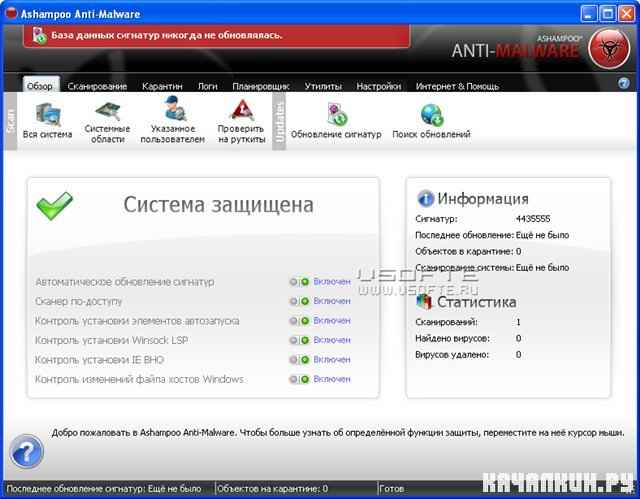The height and width of the screenshot is (499, 640).
Task: Click Включен link for файла хостов Windows
Action: pos(332,379)
